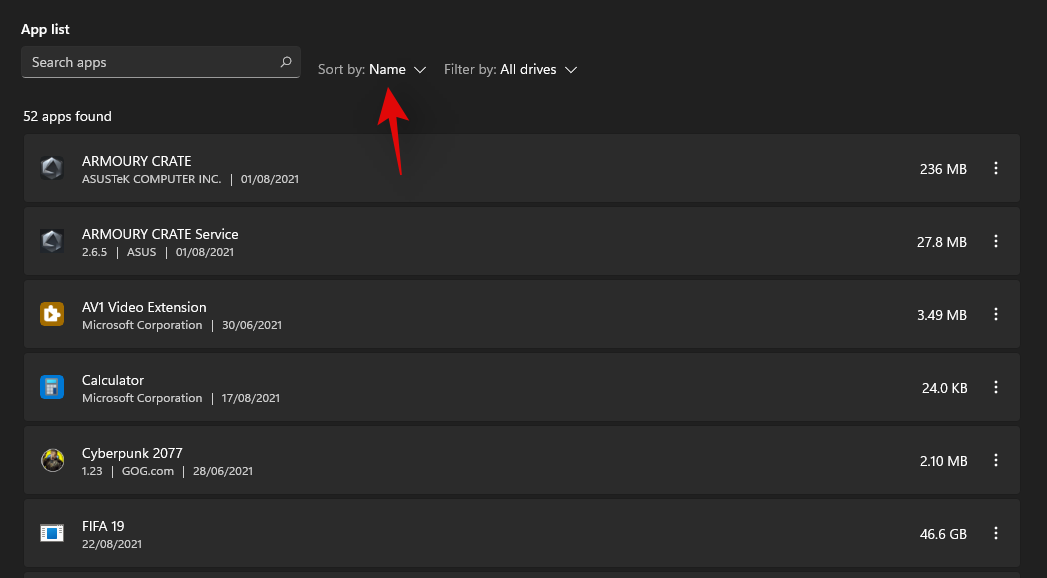Click the Calculator app icon

(x=52, y=388)
